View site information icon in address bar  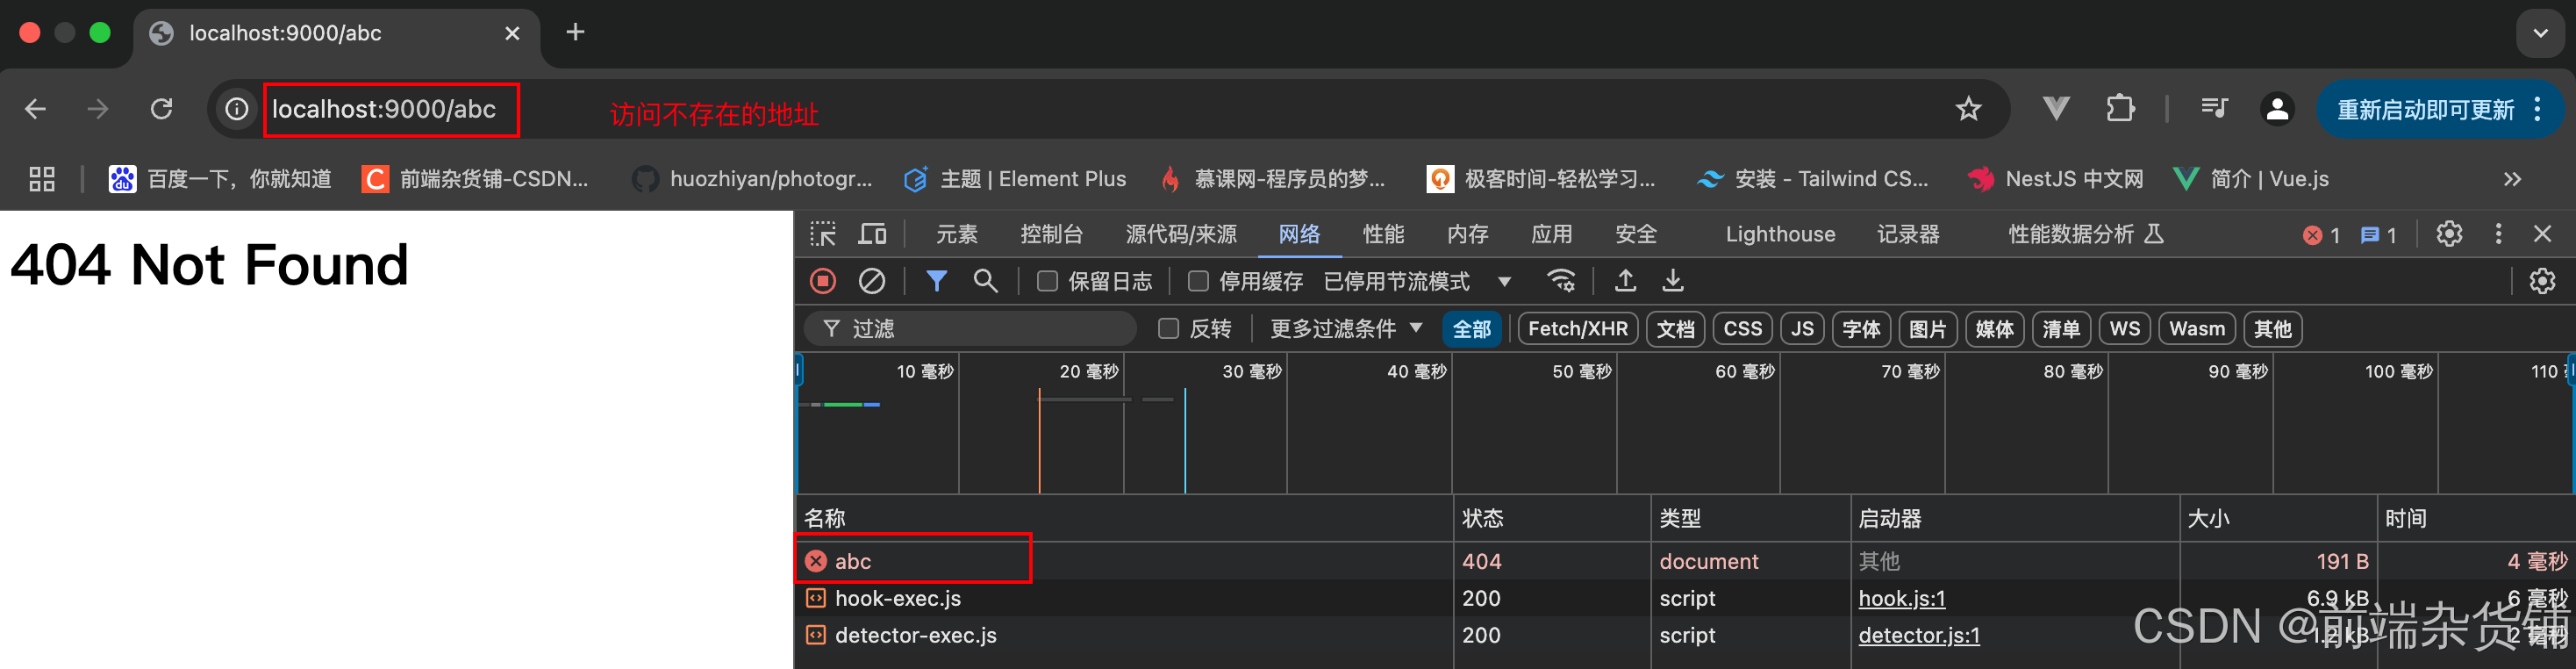pos(237,109)
